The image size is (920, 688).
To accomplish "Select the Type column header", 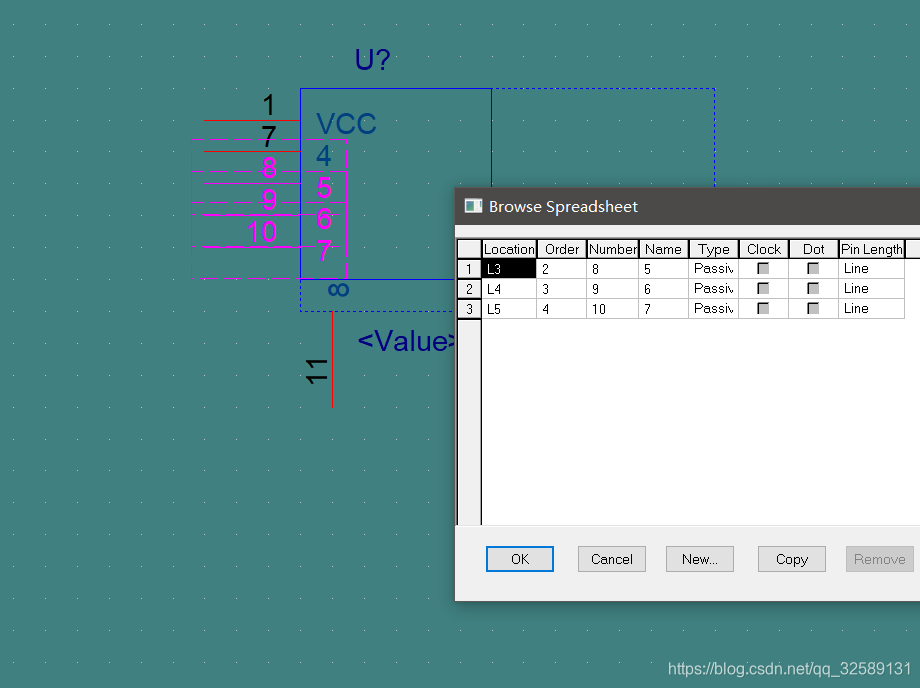I will pyautogui.click(x=714, y=249).
